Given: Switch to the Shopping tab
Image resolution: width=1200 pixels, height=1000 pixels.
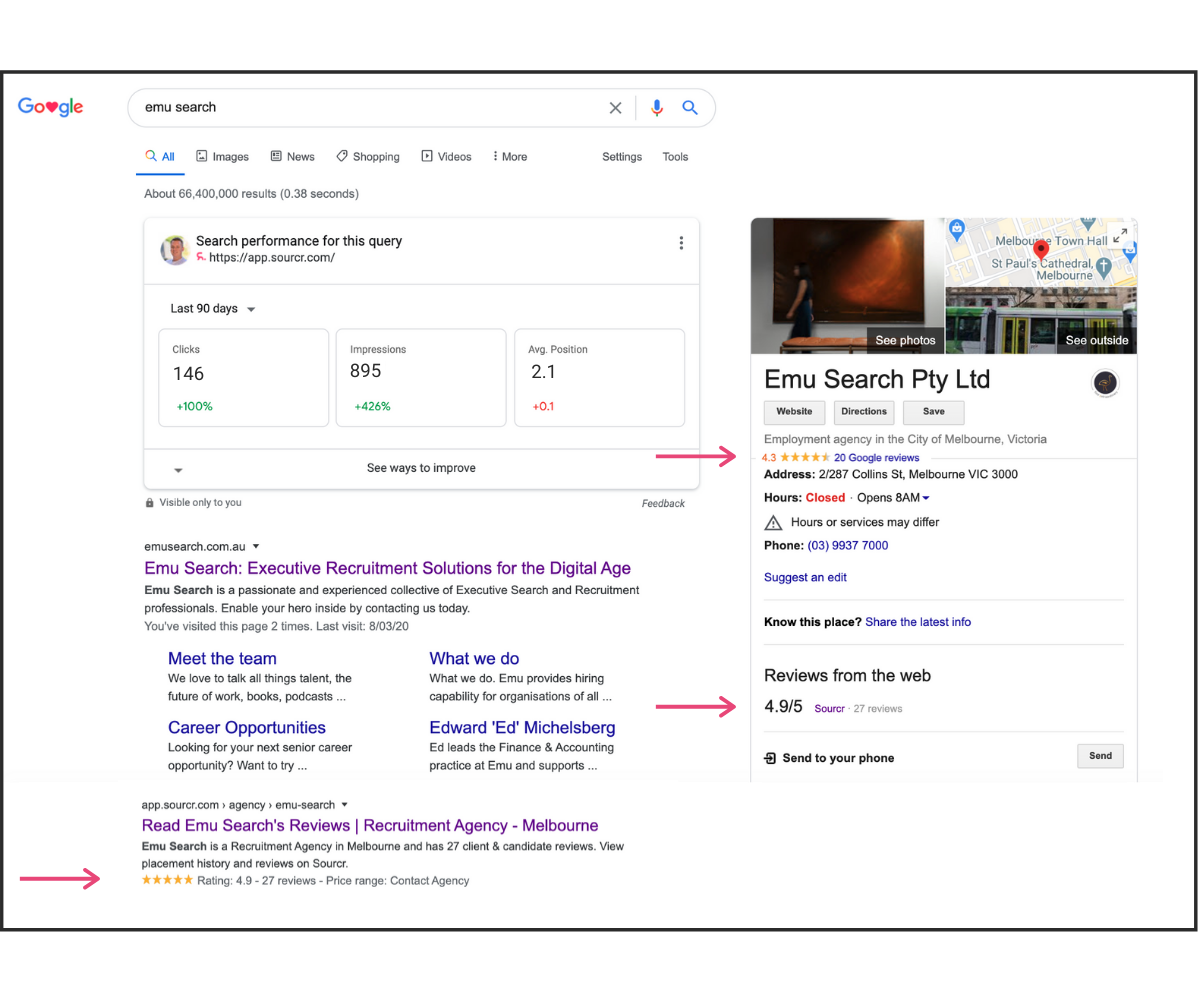Looking at the screenshot, I should (x=367, y=157).
